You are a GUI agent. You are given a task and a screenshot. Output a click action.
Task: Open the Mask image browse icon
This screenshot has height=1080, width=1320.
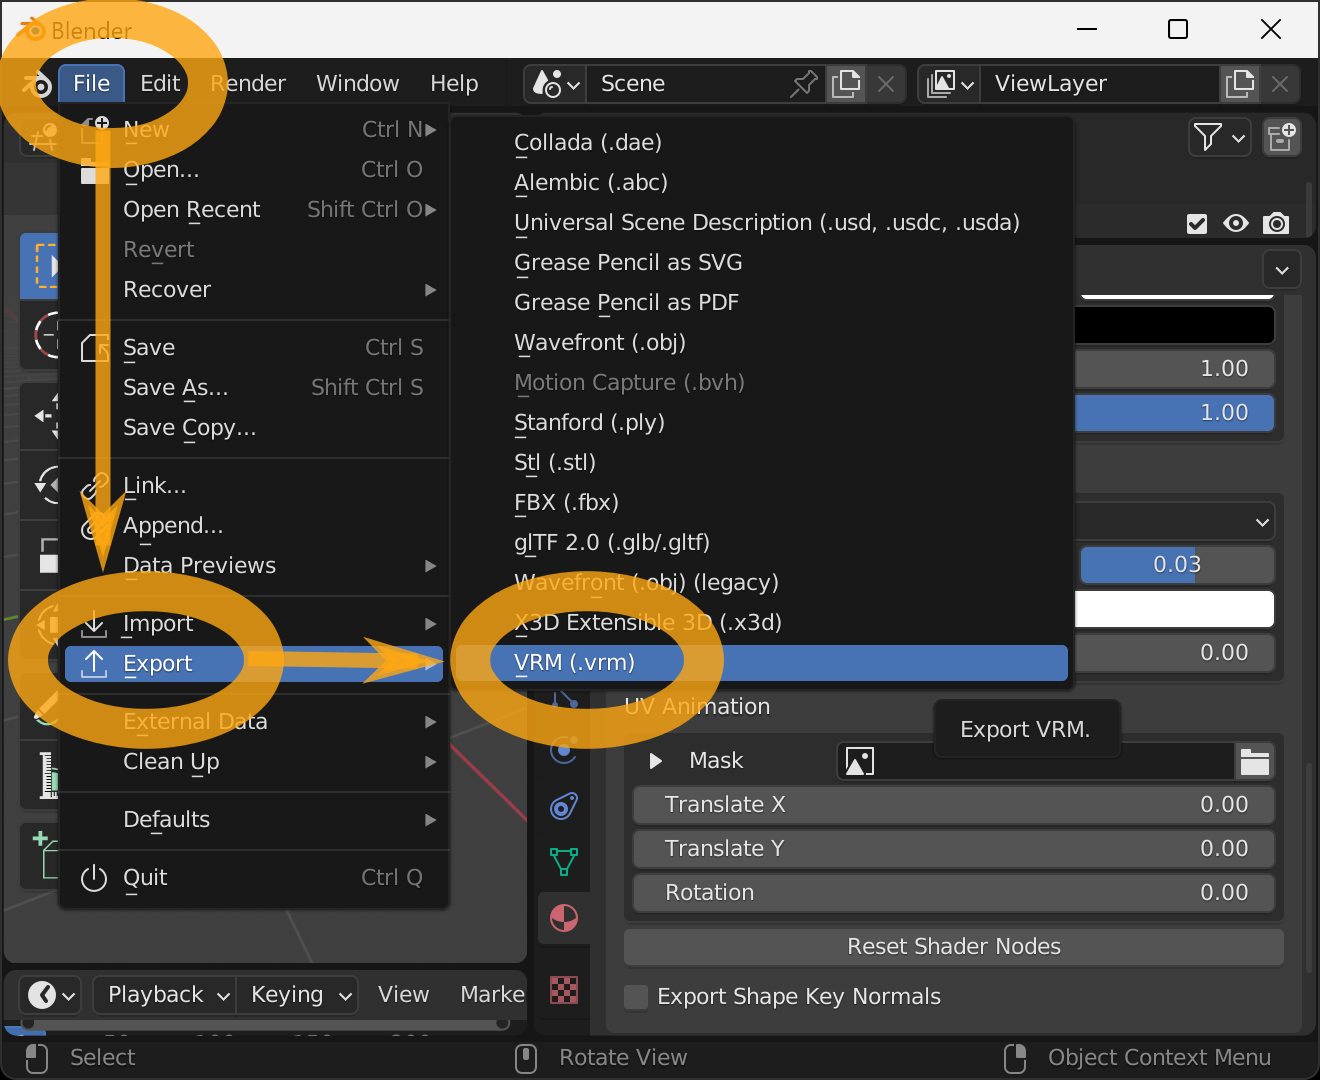click(860, 761)
